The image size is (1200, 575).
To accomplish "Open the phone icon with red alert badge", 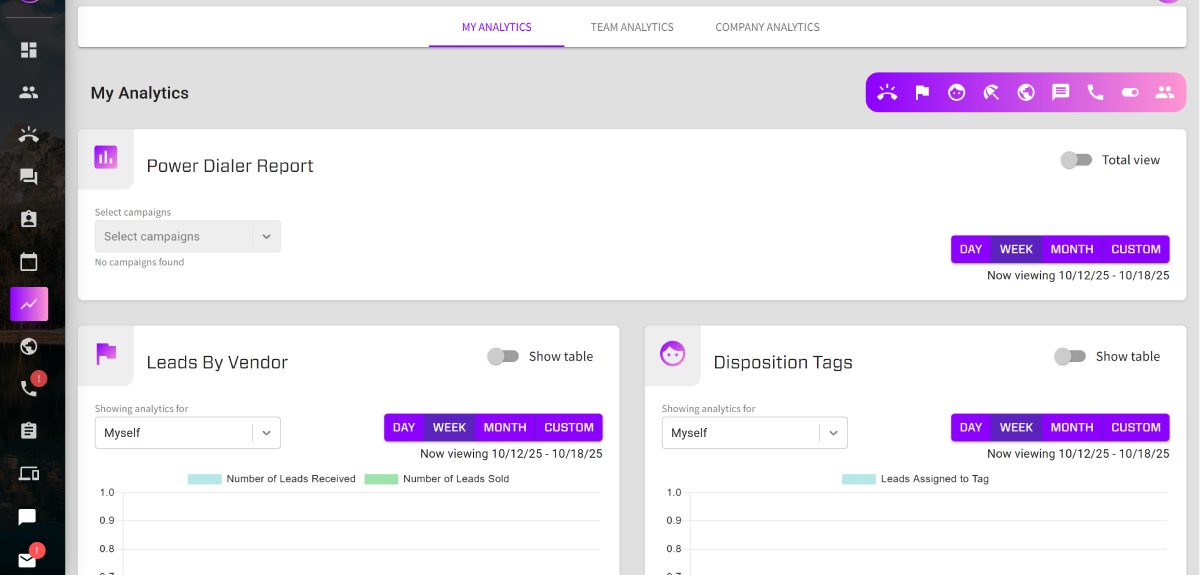I will (29, 388).
